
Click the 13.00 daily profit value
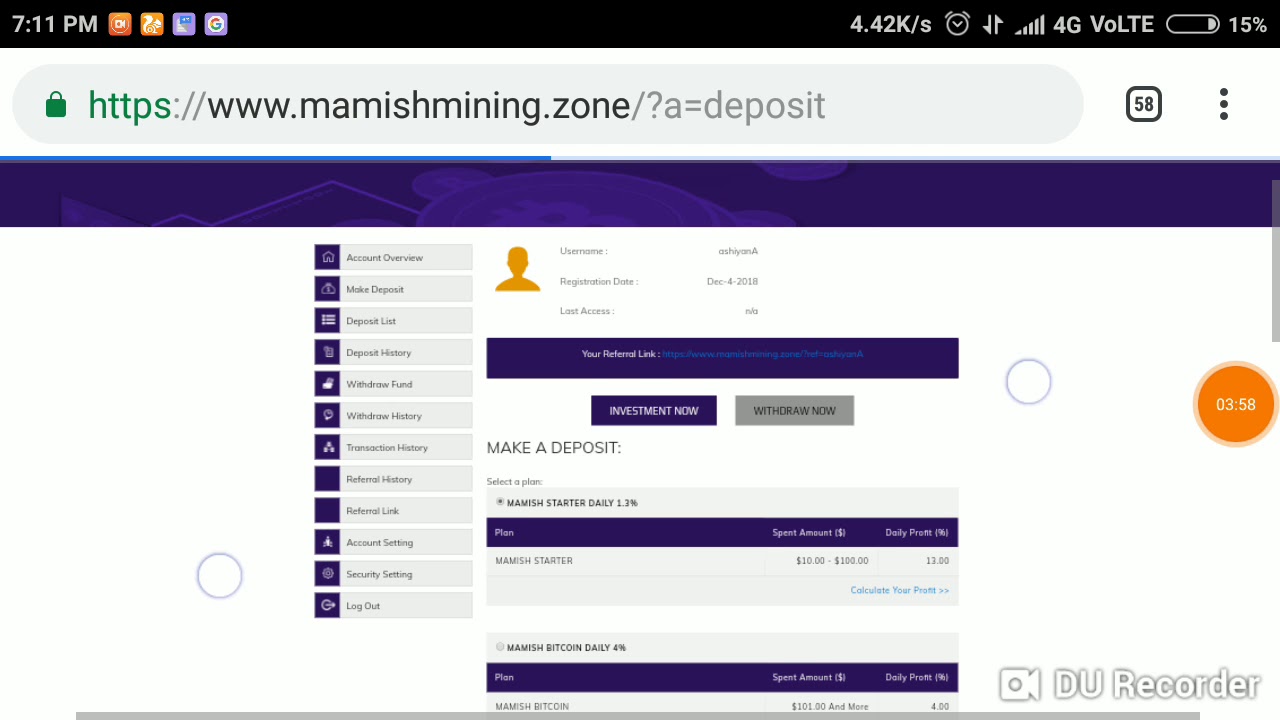point(938,561)
